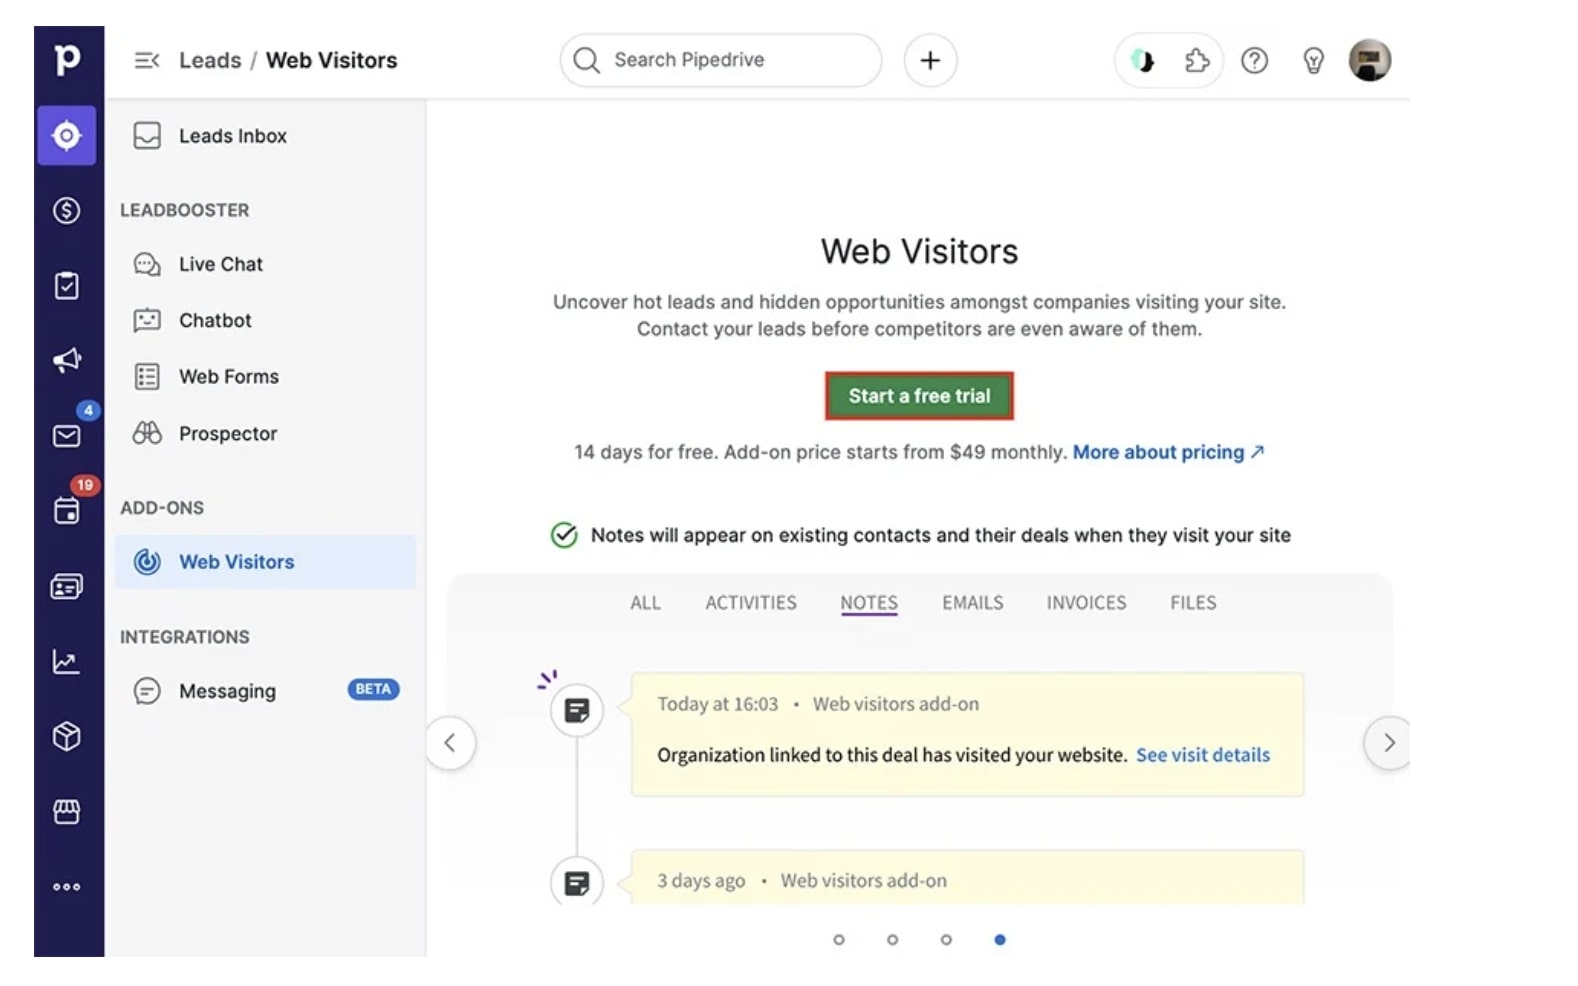1578x986 pixels.
Task: Open the Help question mark icon
Action: (x=1254, y=61)
